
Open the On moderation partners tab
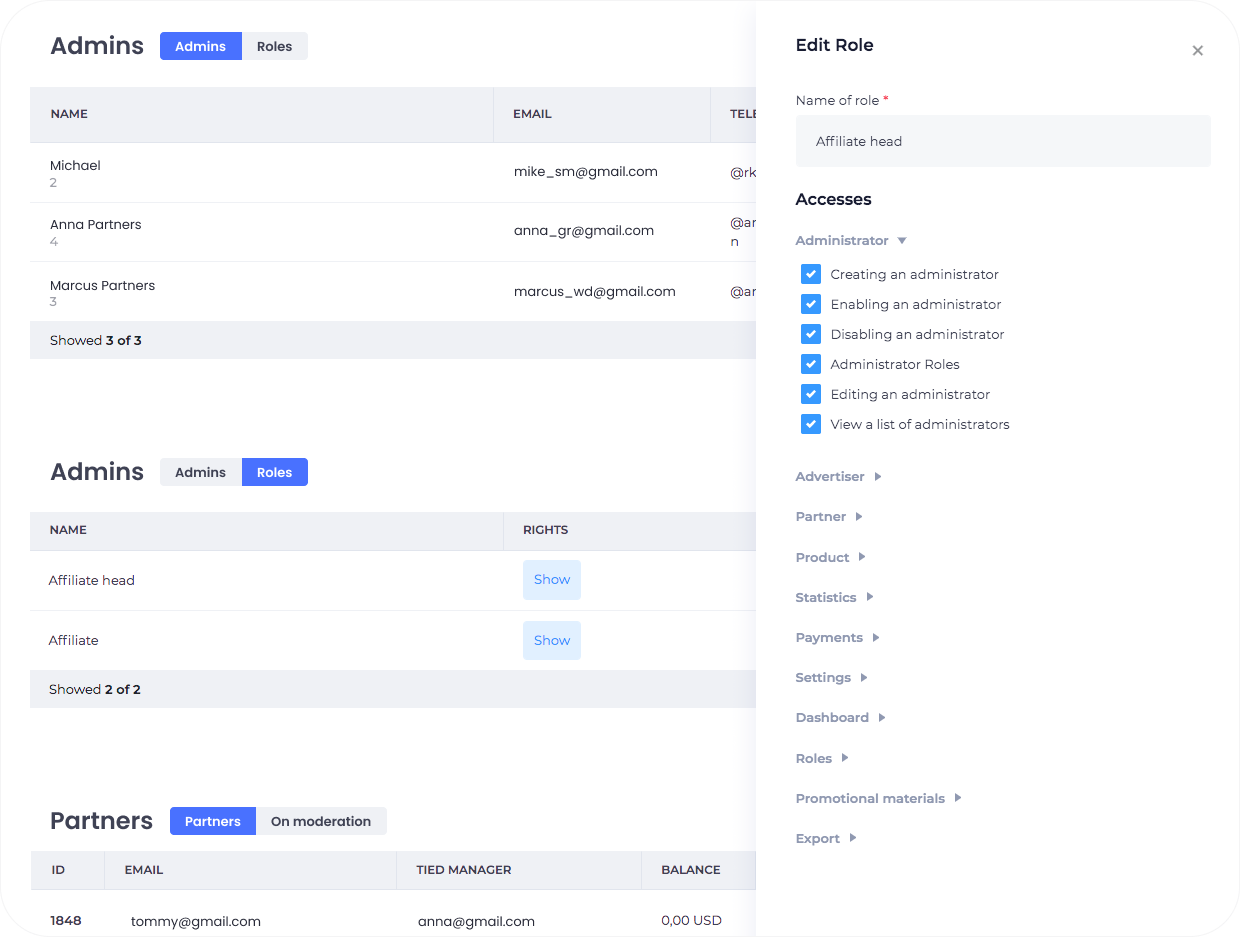click(x=320, y=821)
